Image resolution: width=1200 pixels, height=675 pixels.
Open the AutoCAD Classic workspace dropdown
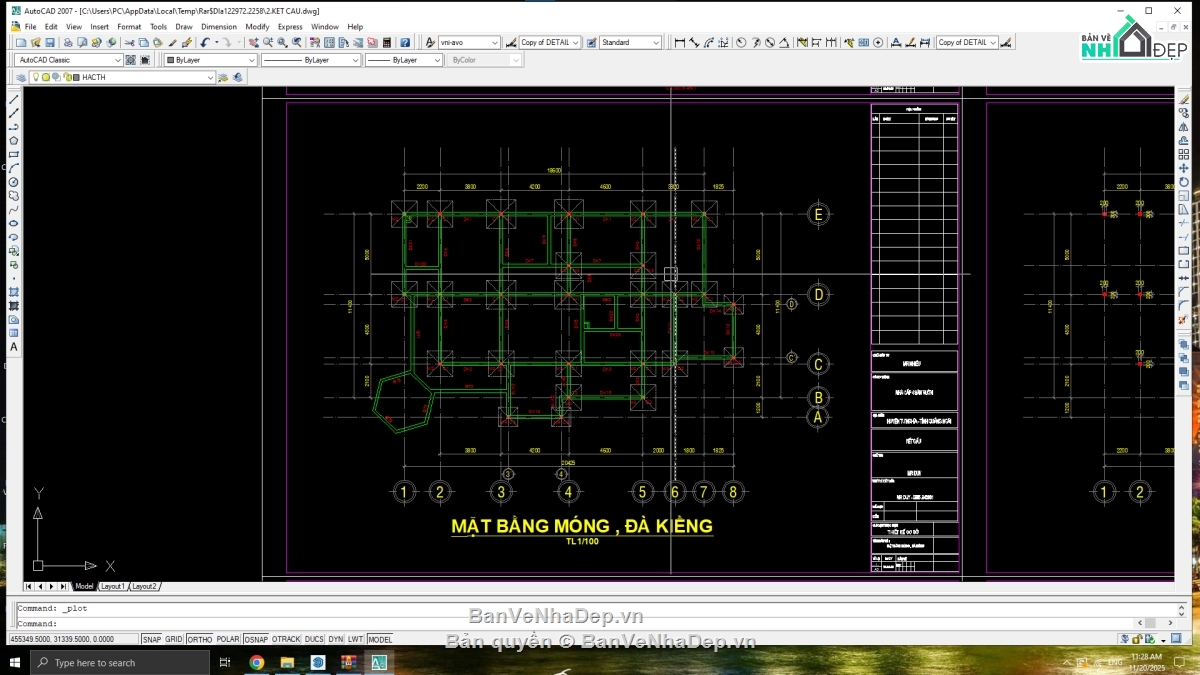tap(70, 60)
